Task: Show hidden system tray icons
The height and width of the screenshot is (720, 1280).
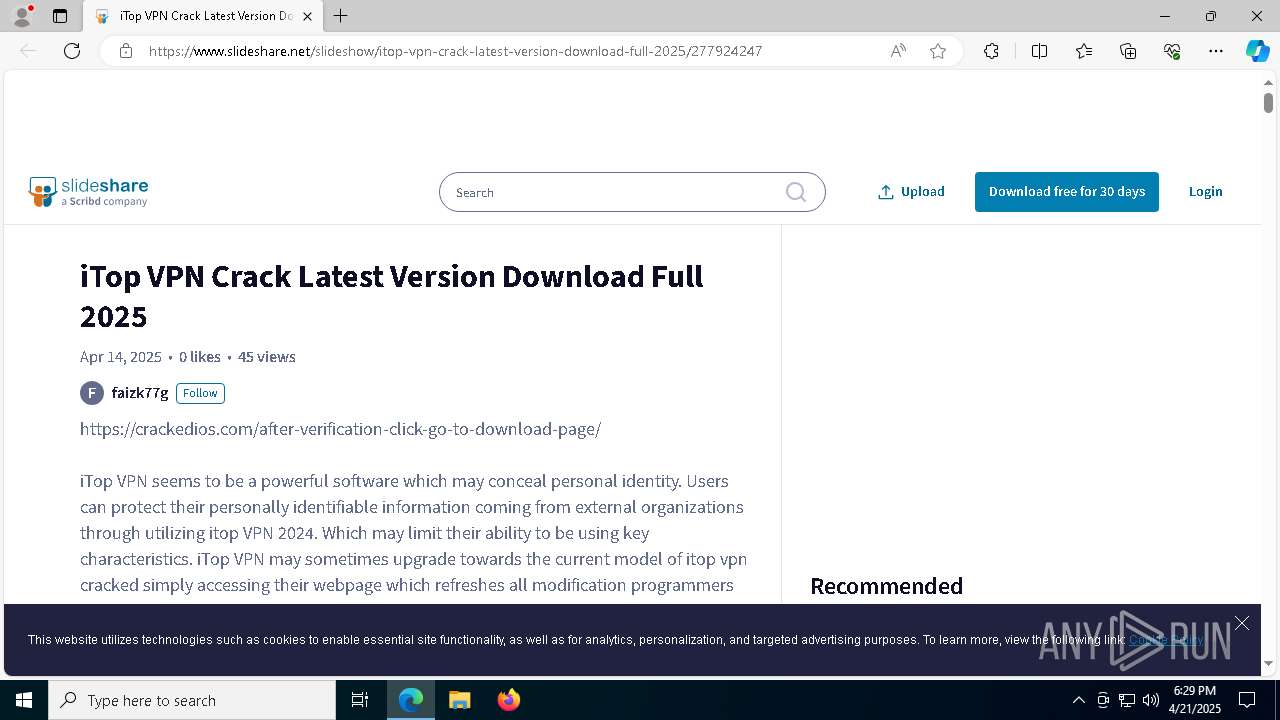Action: pos(1078,700)
